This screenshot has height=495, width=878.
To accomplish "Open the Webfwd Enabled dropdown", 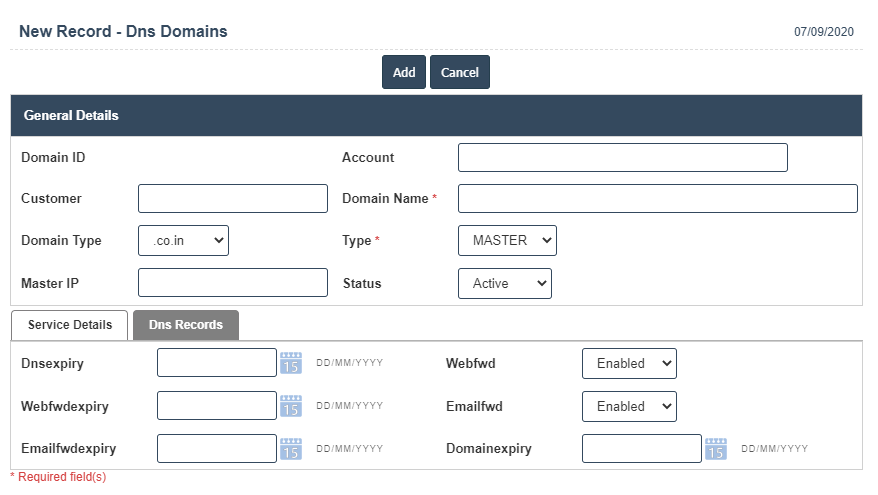I will pos(629,364).
